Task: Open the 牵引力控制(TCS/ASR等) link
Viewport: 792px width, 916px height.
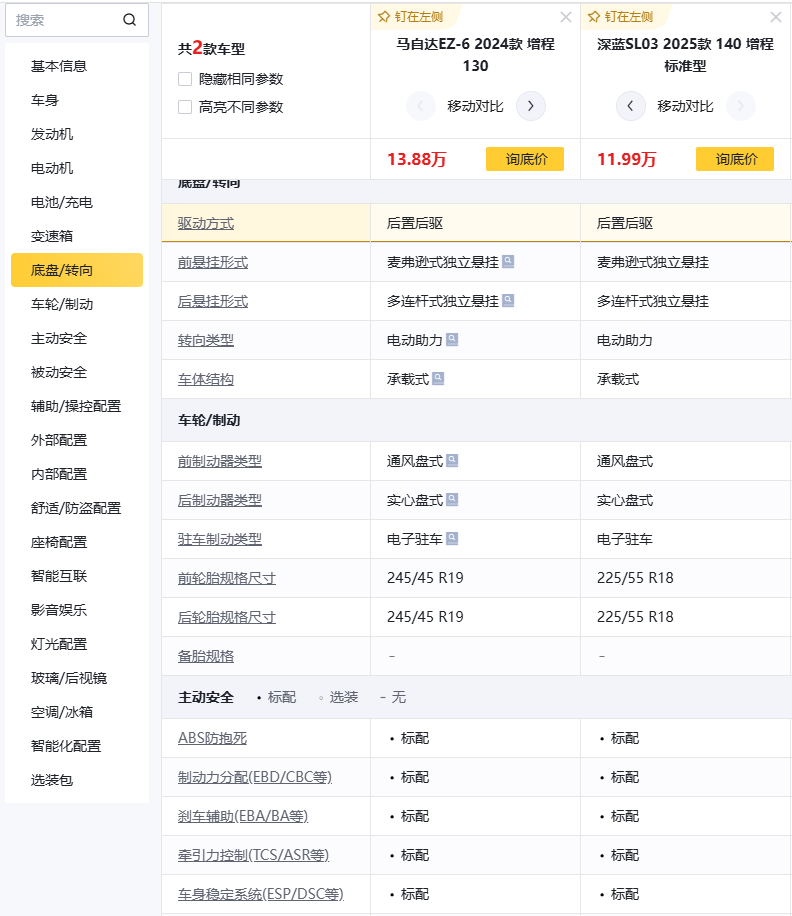Action: tap(253, 855)
